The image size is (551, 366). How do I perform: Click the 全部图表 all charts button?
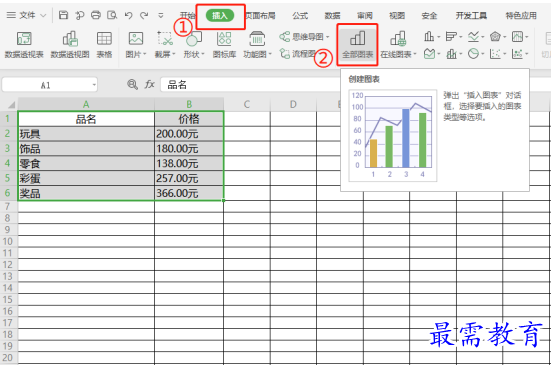357,45
